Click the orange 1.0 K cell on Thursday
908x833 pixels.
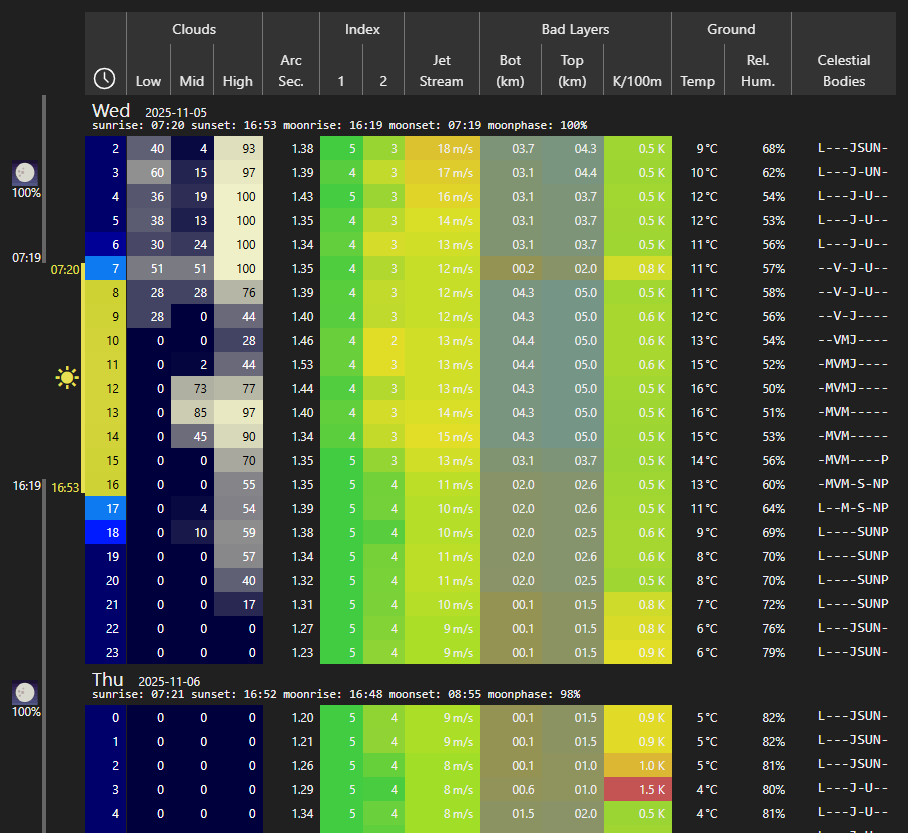(638, 765)
